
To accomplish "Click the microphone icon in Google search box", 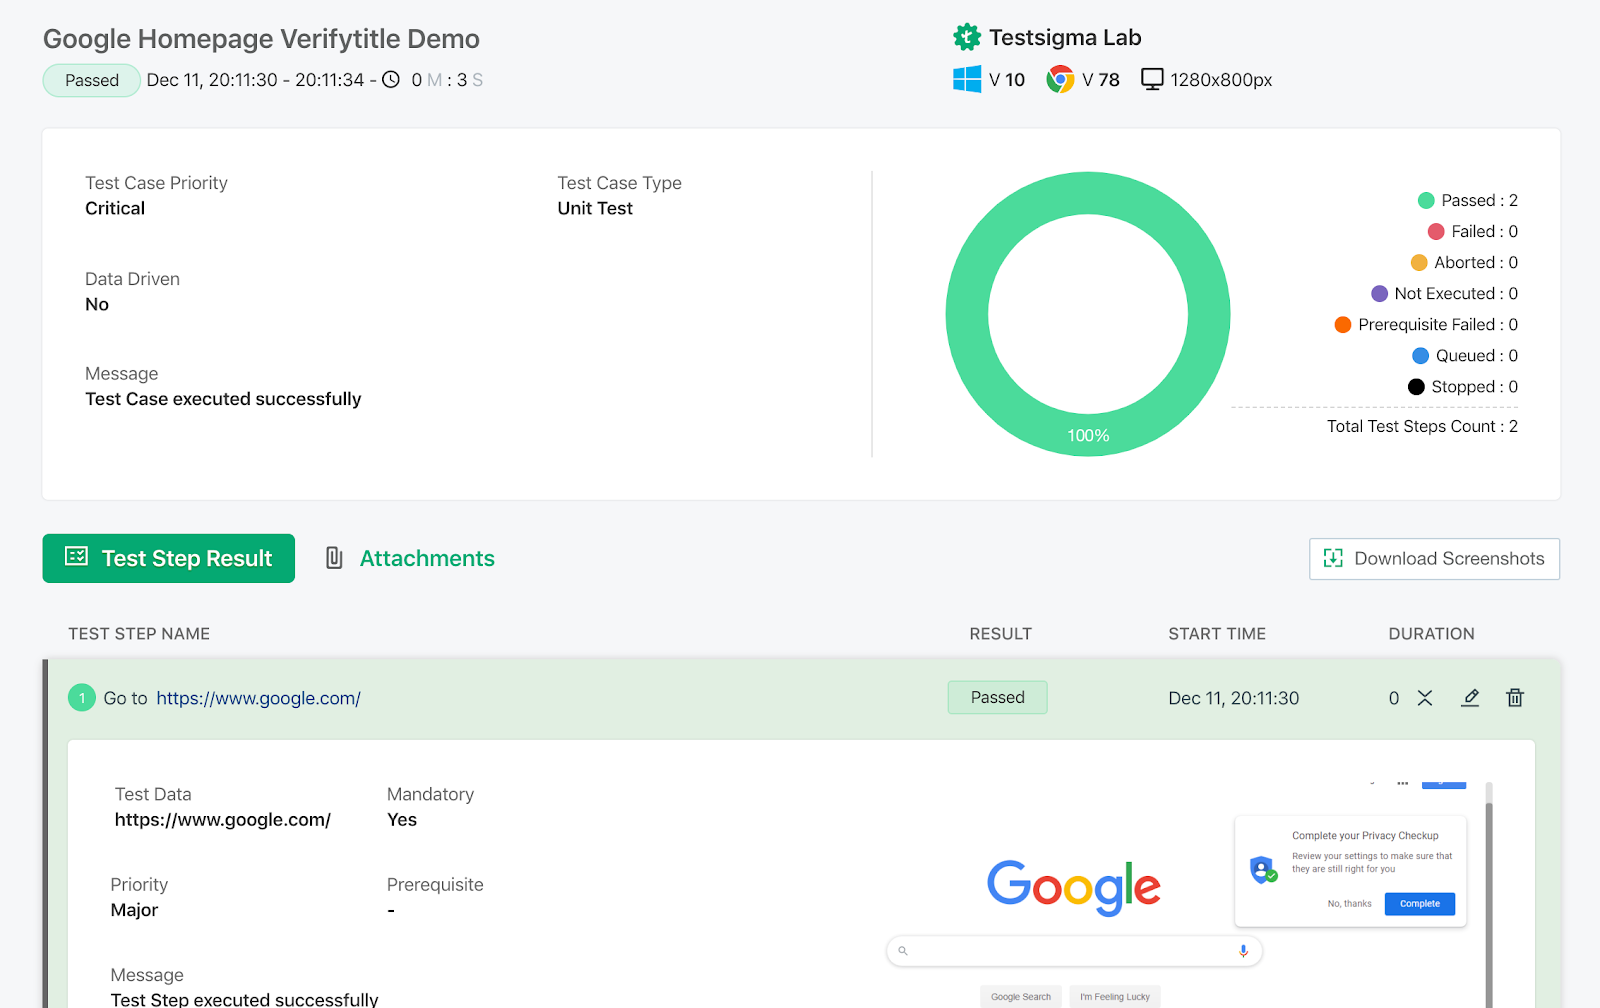I will [1243, 951].
